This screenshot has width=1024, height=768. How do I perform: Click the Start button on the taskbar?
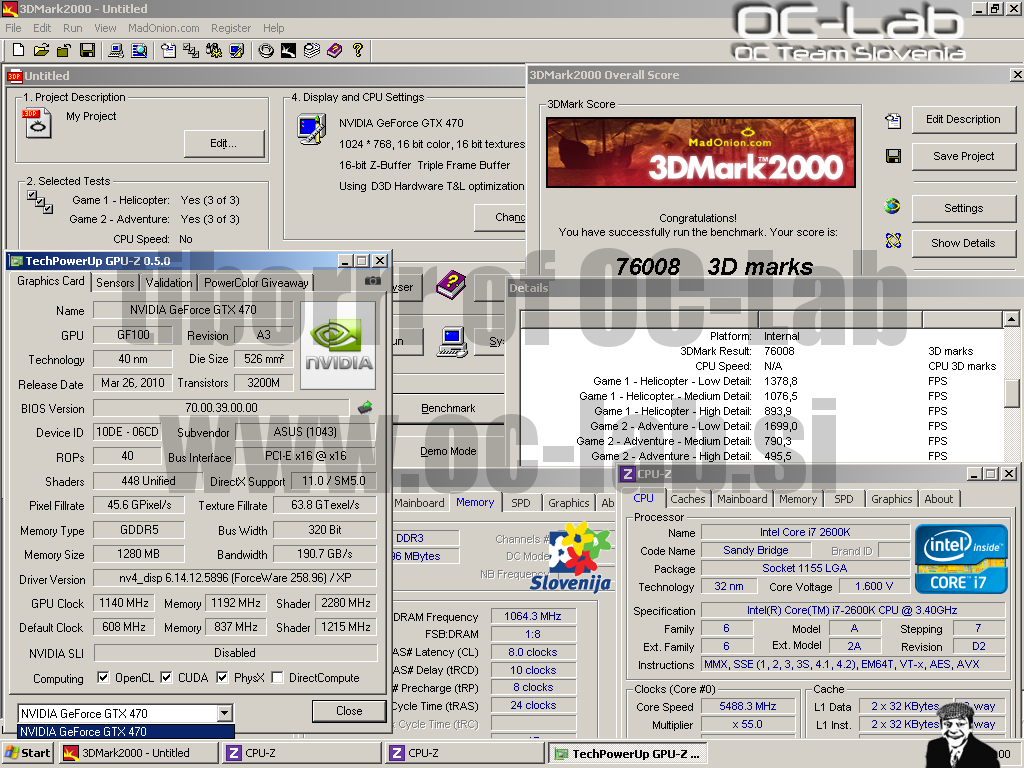tap(28, 753)
